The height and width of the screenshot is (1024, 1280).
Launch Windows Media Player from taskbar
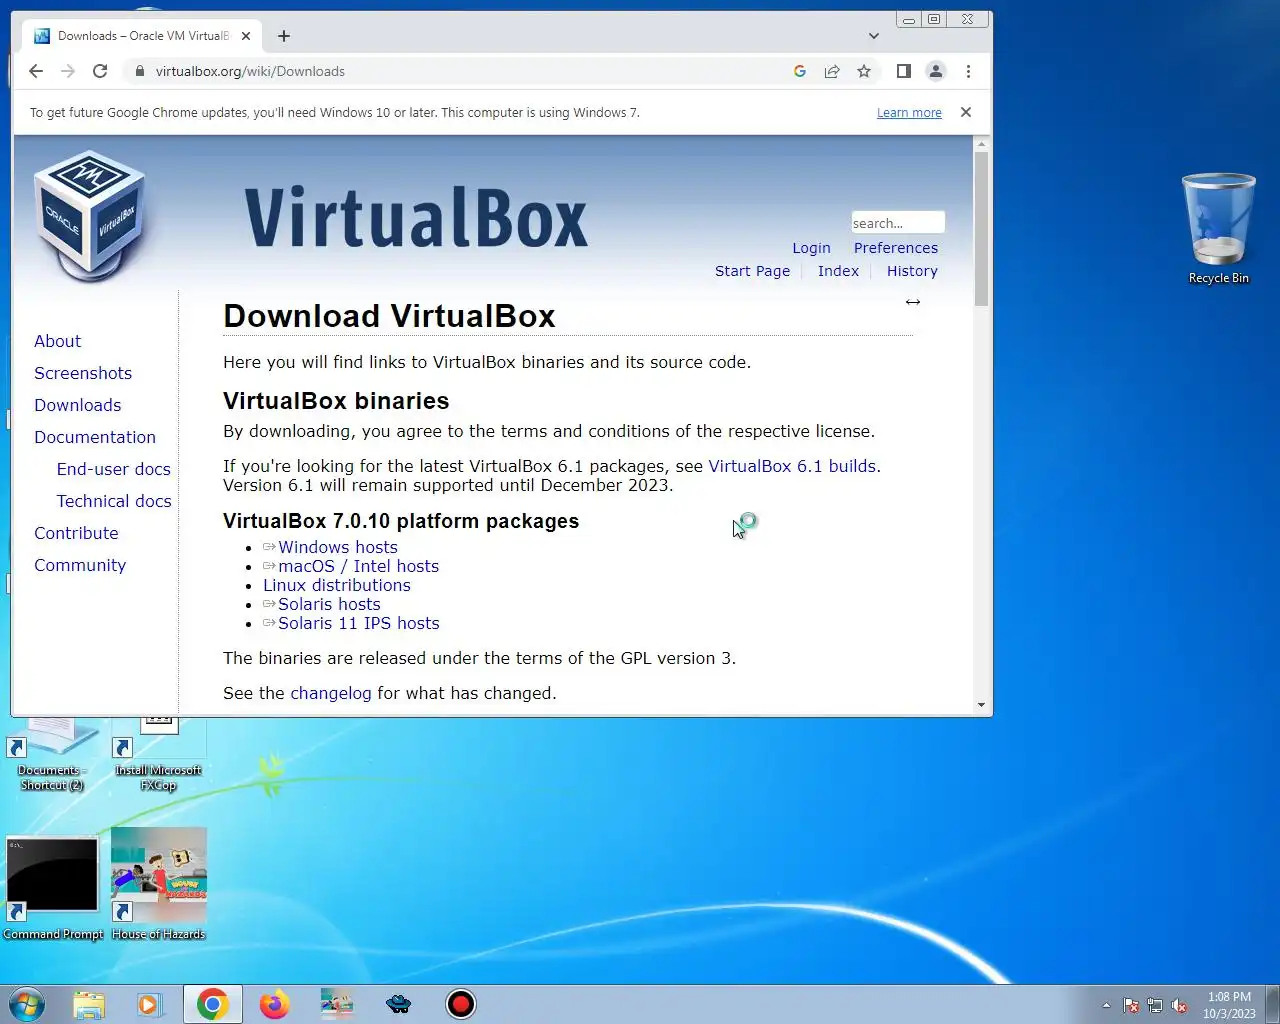[150, 1004]
